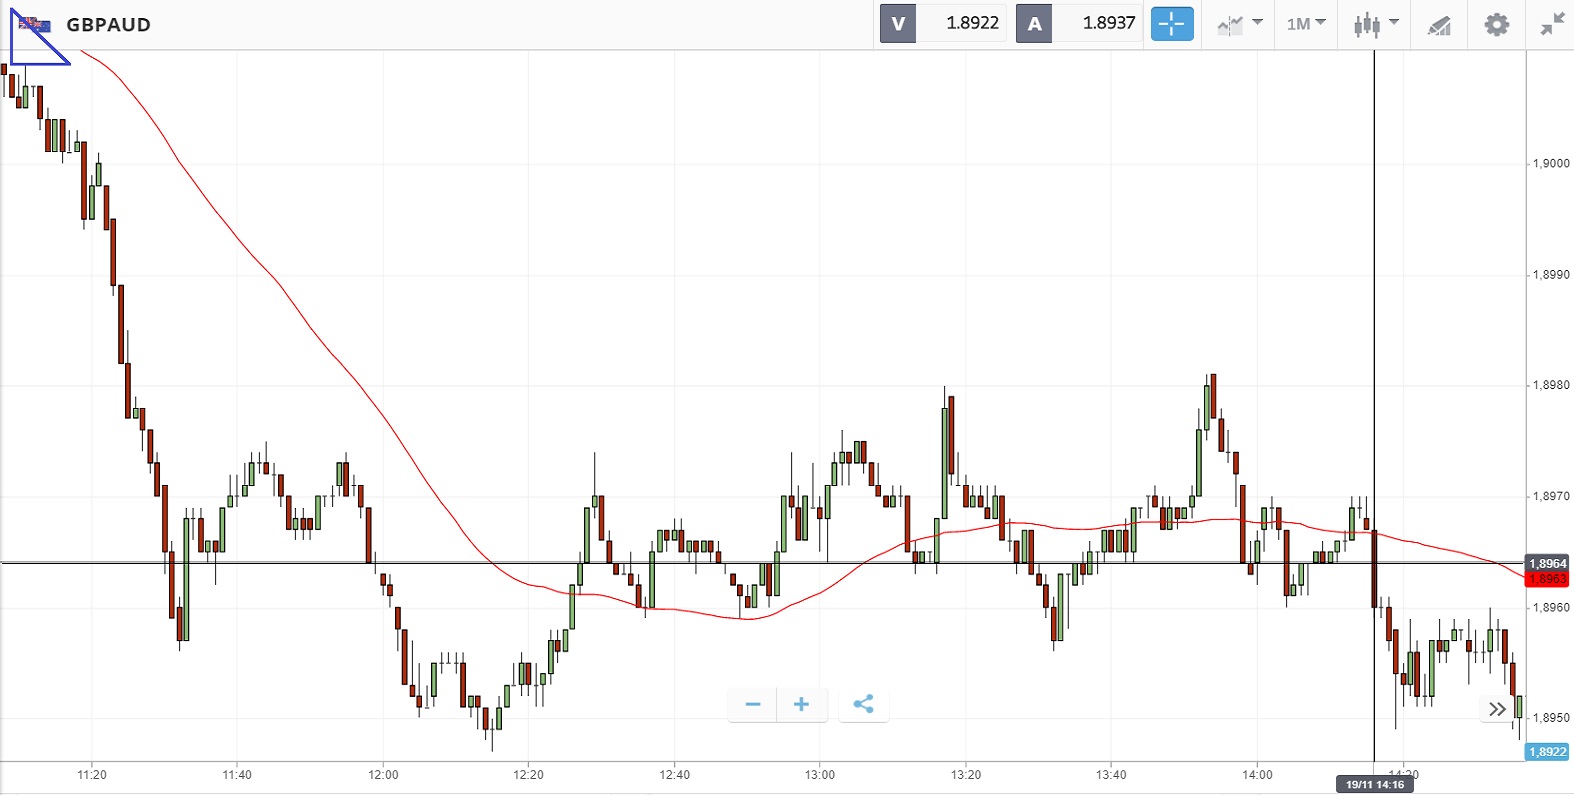Zoom in the chart with plus button
Image resolution: width=1574 pixels, height=795 pixels.
point(801,704)
